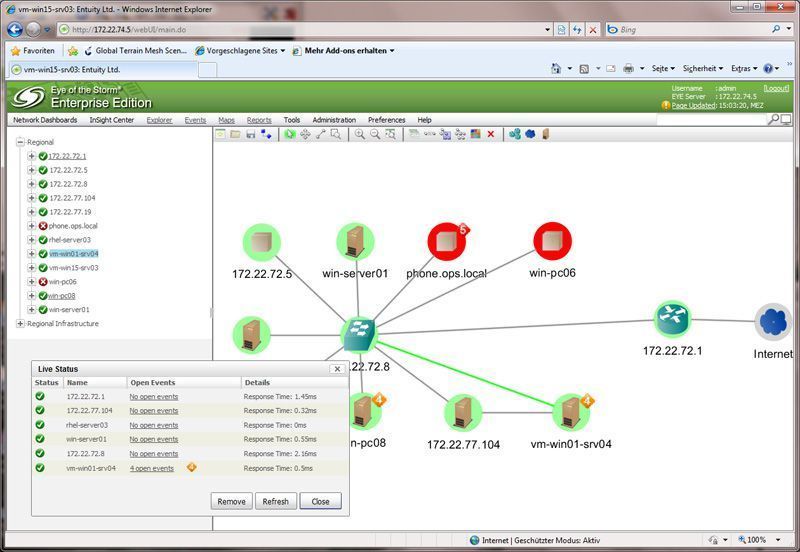This screenshot has height=552, width=800.
Task: Select the pan move arrows tool
Action: tap(305, 134)
